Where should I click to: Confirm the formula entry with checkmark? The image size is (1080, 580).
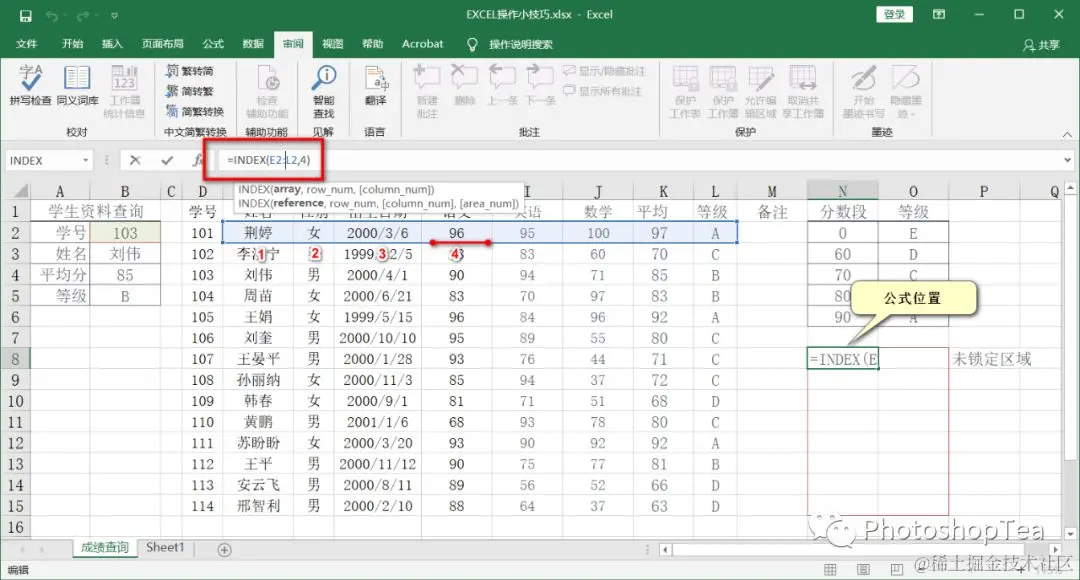click(167, 160)
